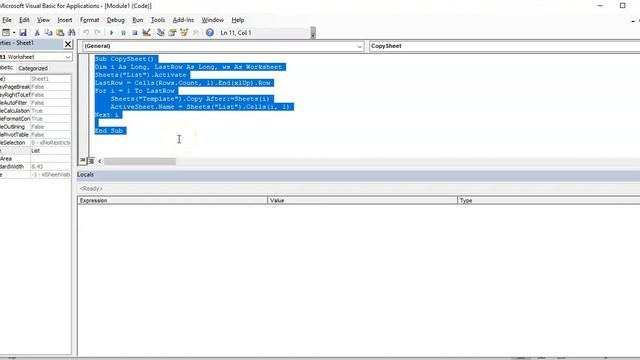Click the Expression column header

pos(172,200)
